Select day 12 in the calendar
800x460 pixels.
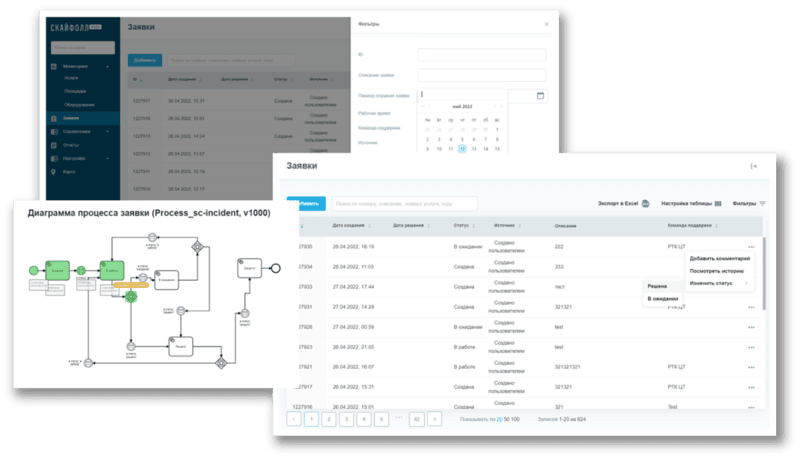pos(462,149)
